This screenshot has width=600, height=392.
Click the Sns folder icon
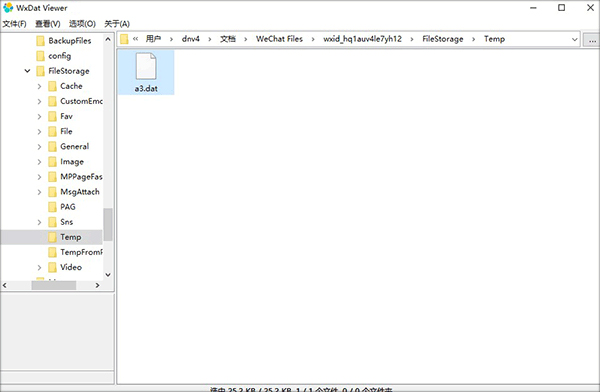point(52,222)
